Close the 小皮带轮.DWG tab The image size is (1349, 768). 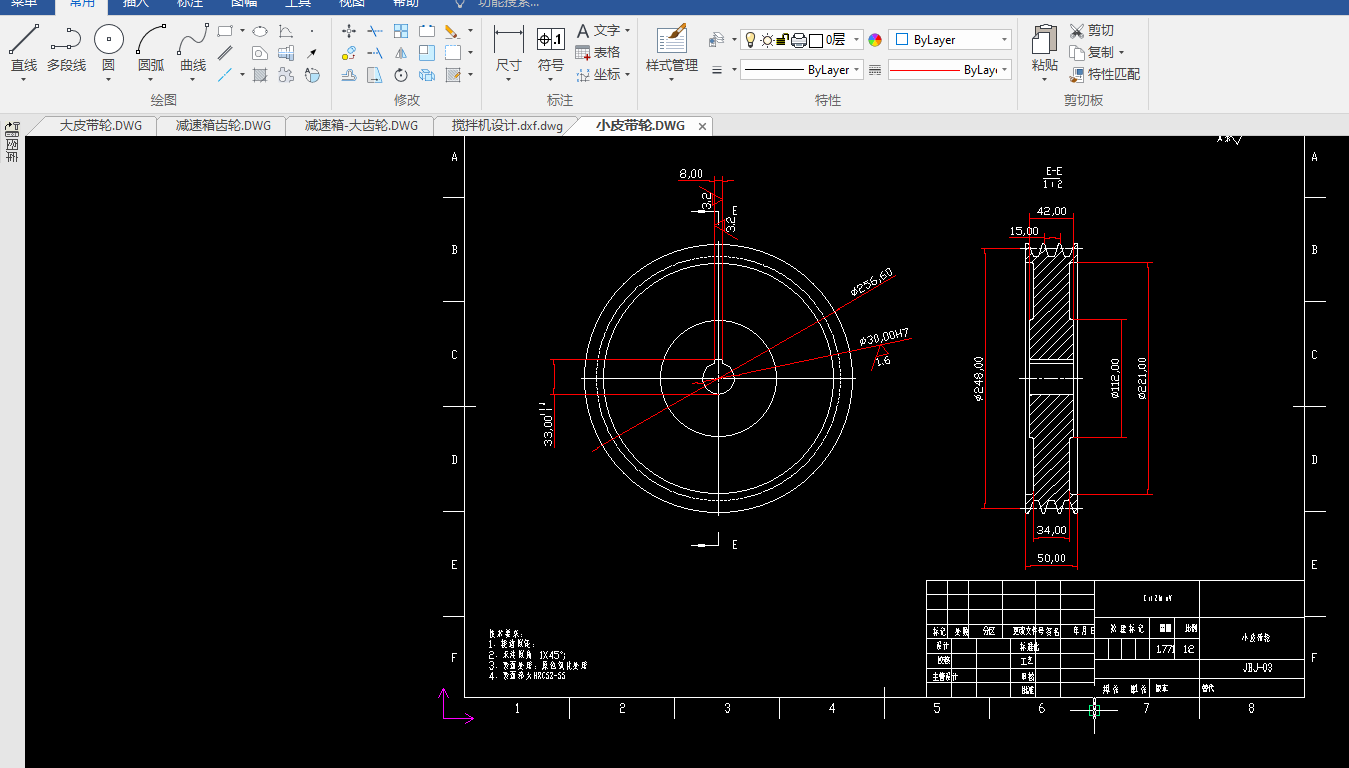pos(702,126)
